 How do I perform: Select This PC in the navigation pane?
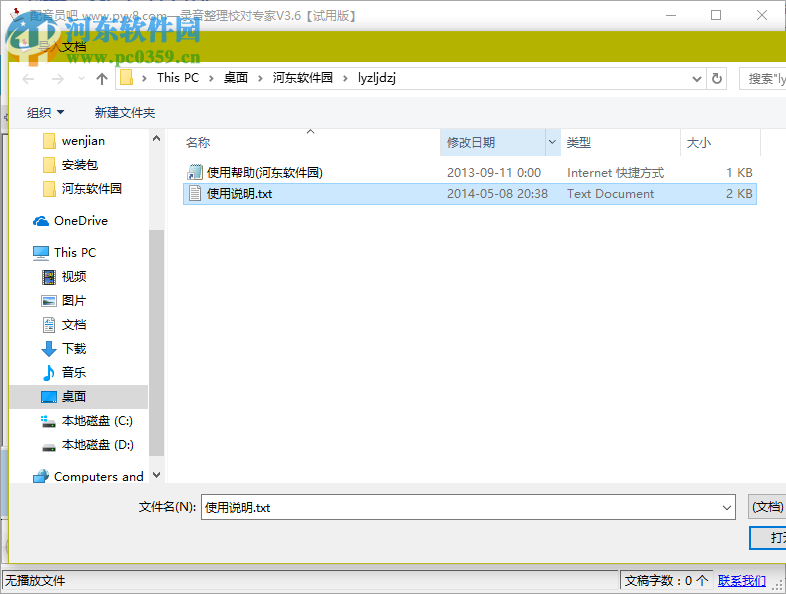[75, 252]
